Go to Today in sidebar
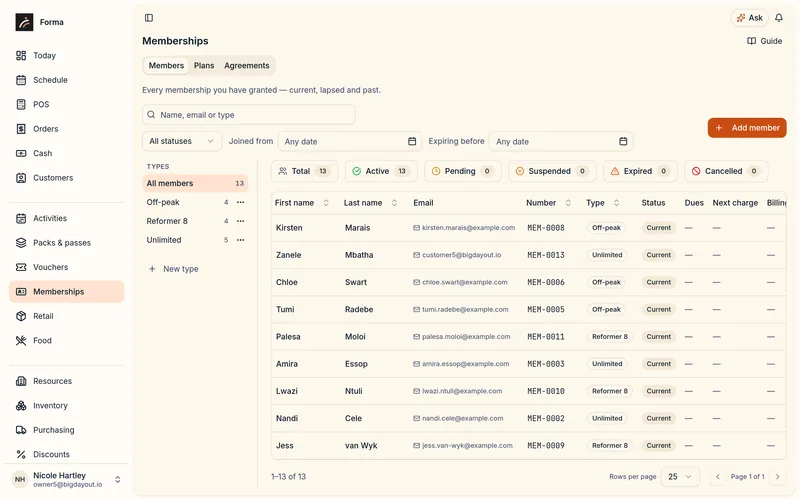The height and width of the screenshot is (500, 800). tap(66, 56)
